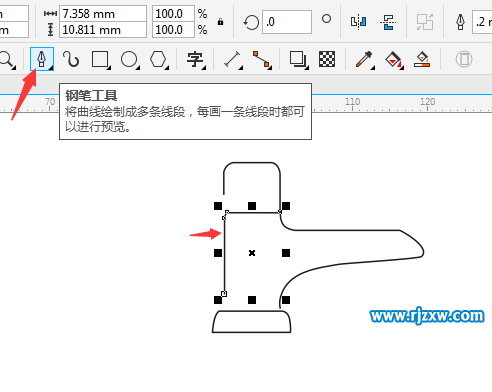
Task: Click the bottom node of the vertical line
Action: coord(224,294)
